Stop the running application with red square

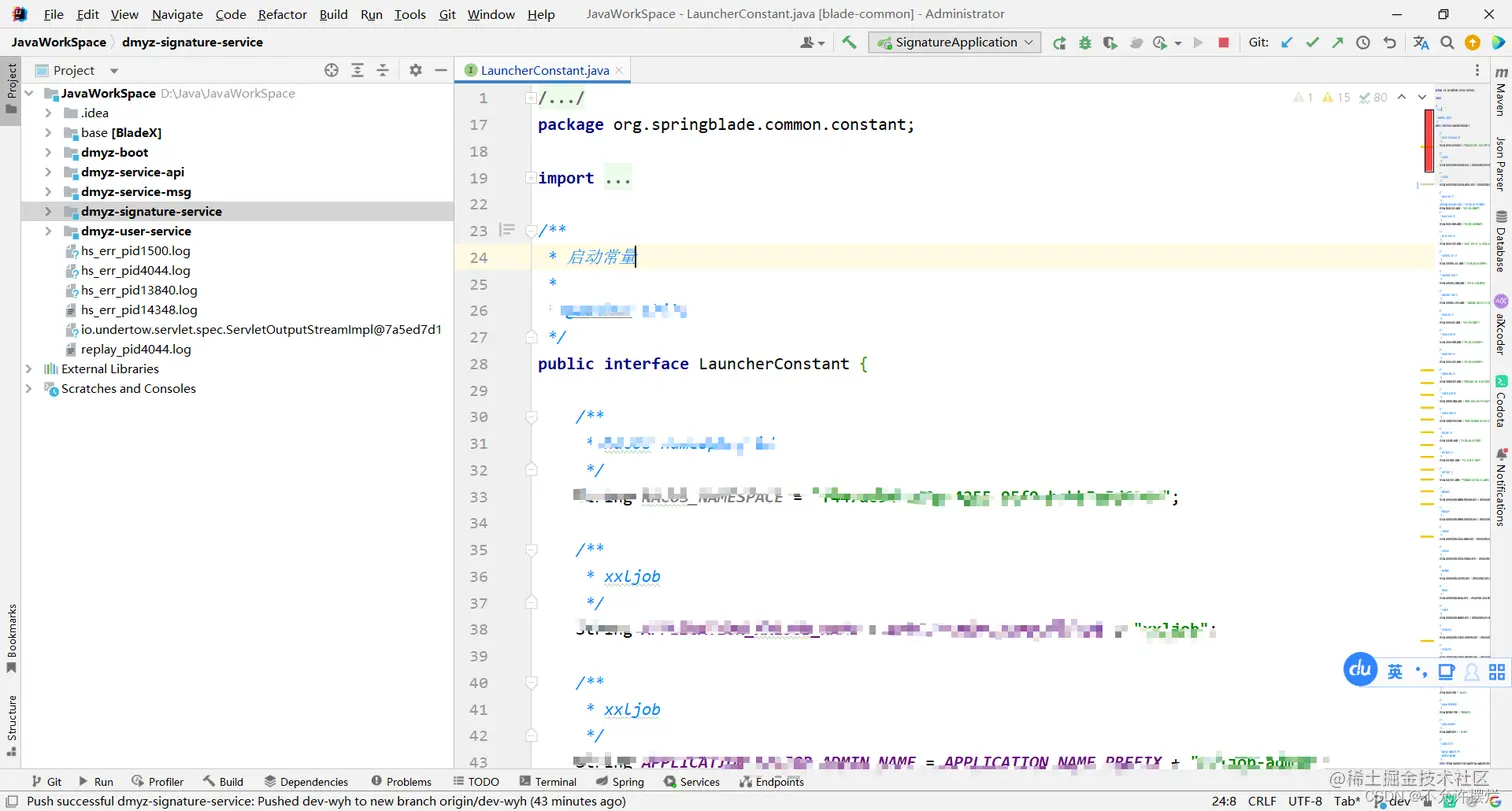click(1223, 43)
